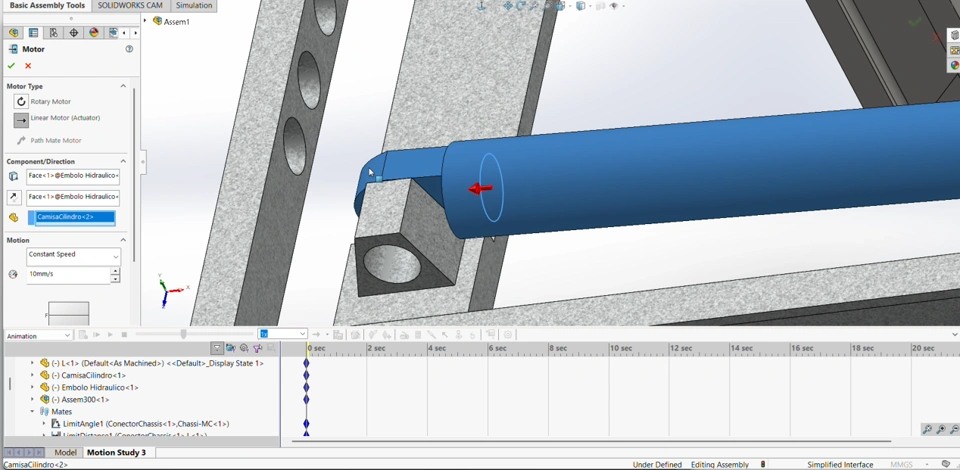Click the motion study filter funnel icon
The image size is (960, 470).
pos(217,348)
